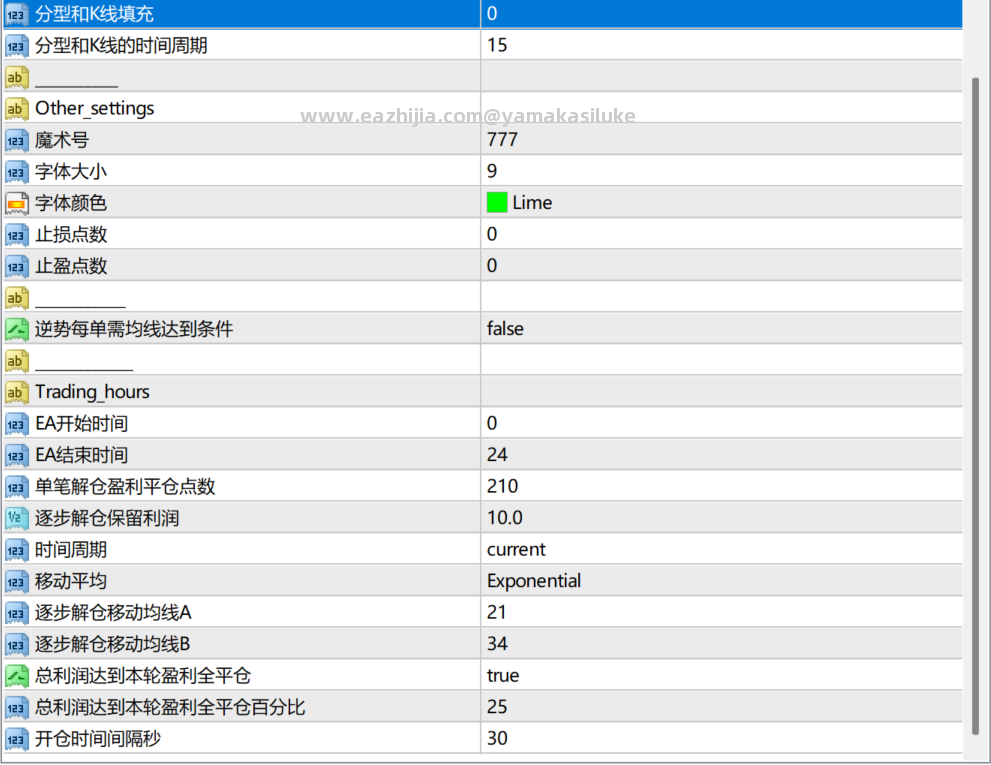The height and width of the screenshot is (765, 991).
Task: Select the 字体颜色 parameter name
Action: 71,203
